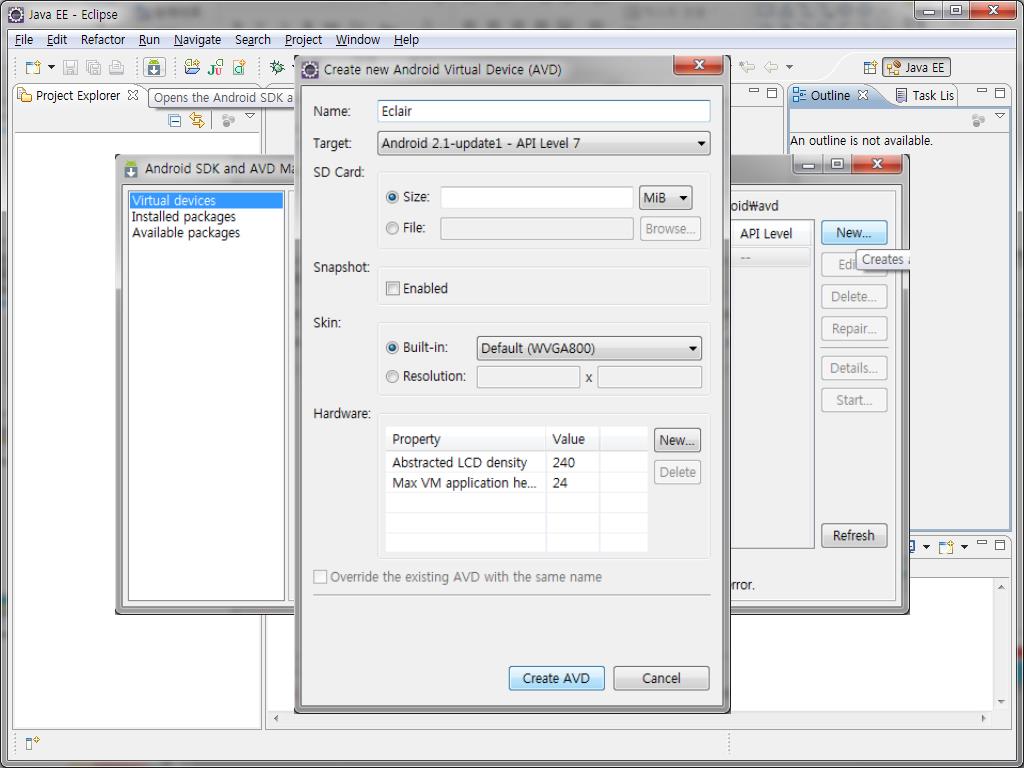
Task: Open the Display Selected Console dropdown arrow
Action: tap(925, 547)
